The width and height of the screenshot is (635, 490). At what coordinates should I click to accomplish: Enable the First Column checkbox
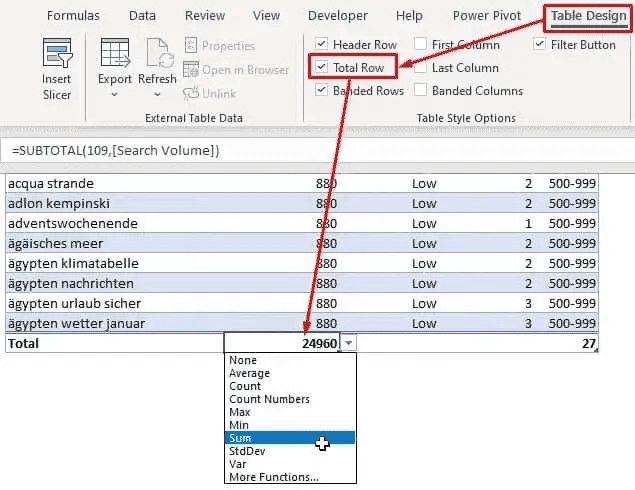(420, 43)
